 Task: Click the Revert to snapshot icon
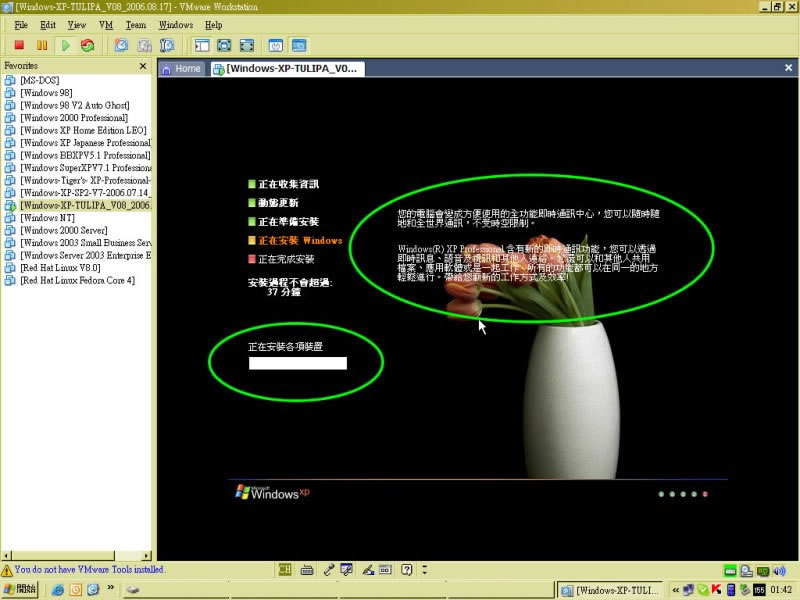point(144,45)
